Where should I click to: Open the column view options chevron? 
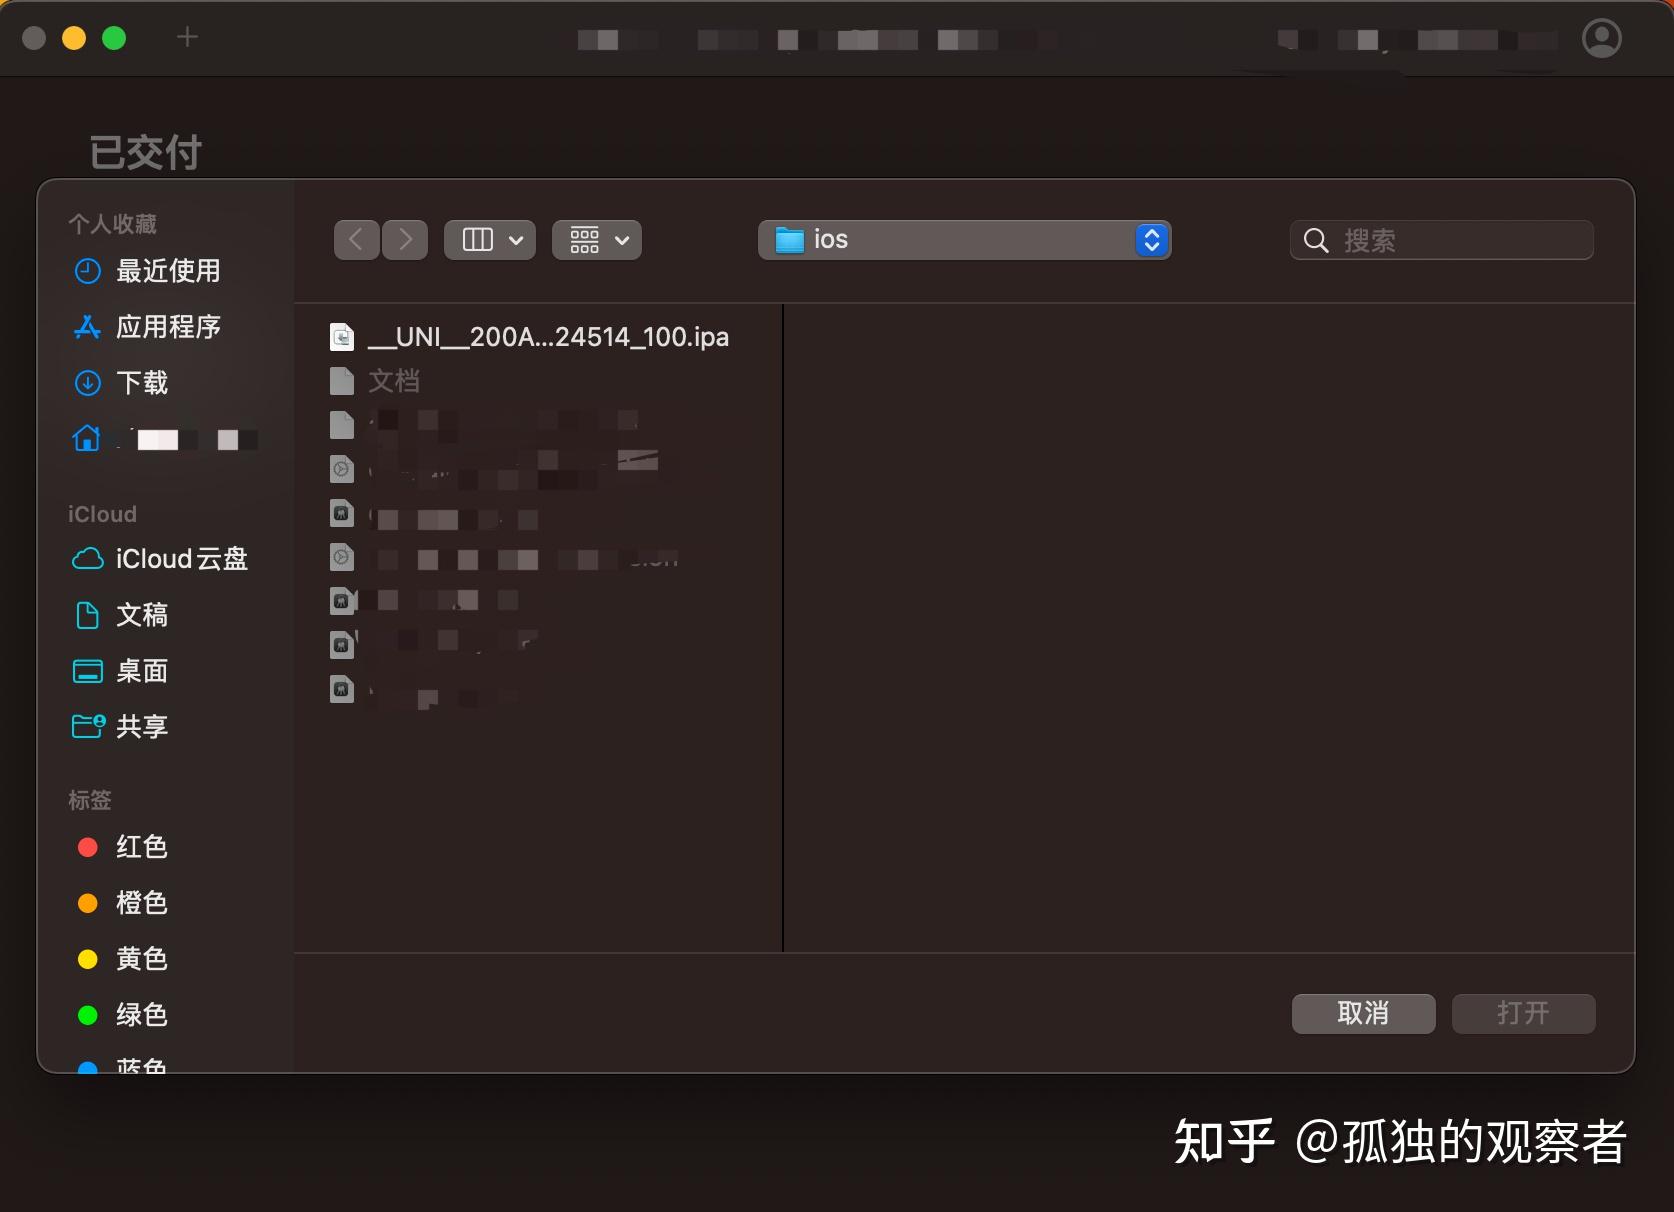tap(516, 240)
